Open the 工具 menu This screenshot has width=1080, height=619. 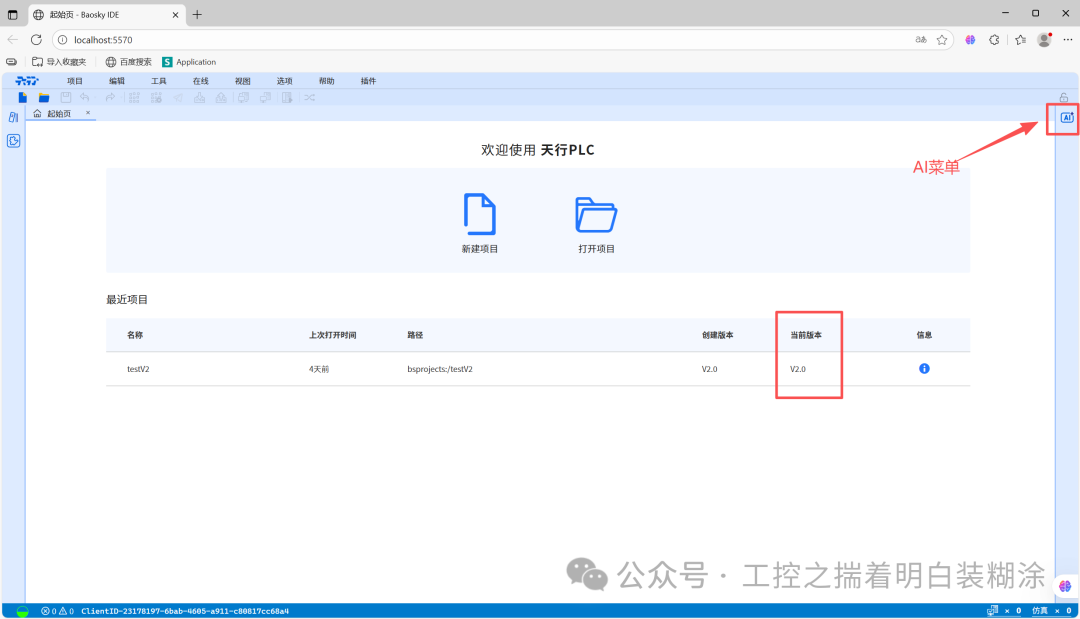(x=158, y=81)
